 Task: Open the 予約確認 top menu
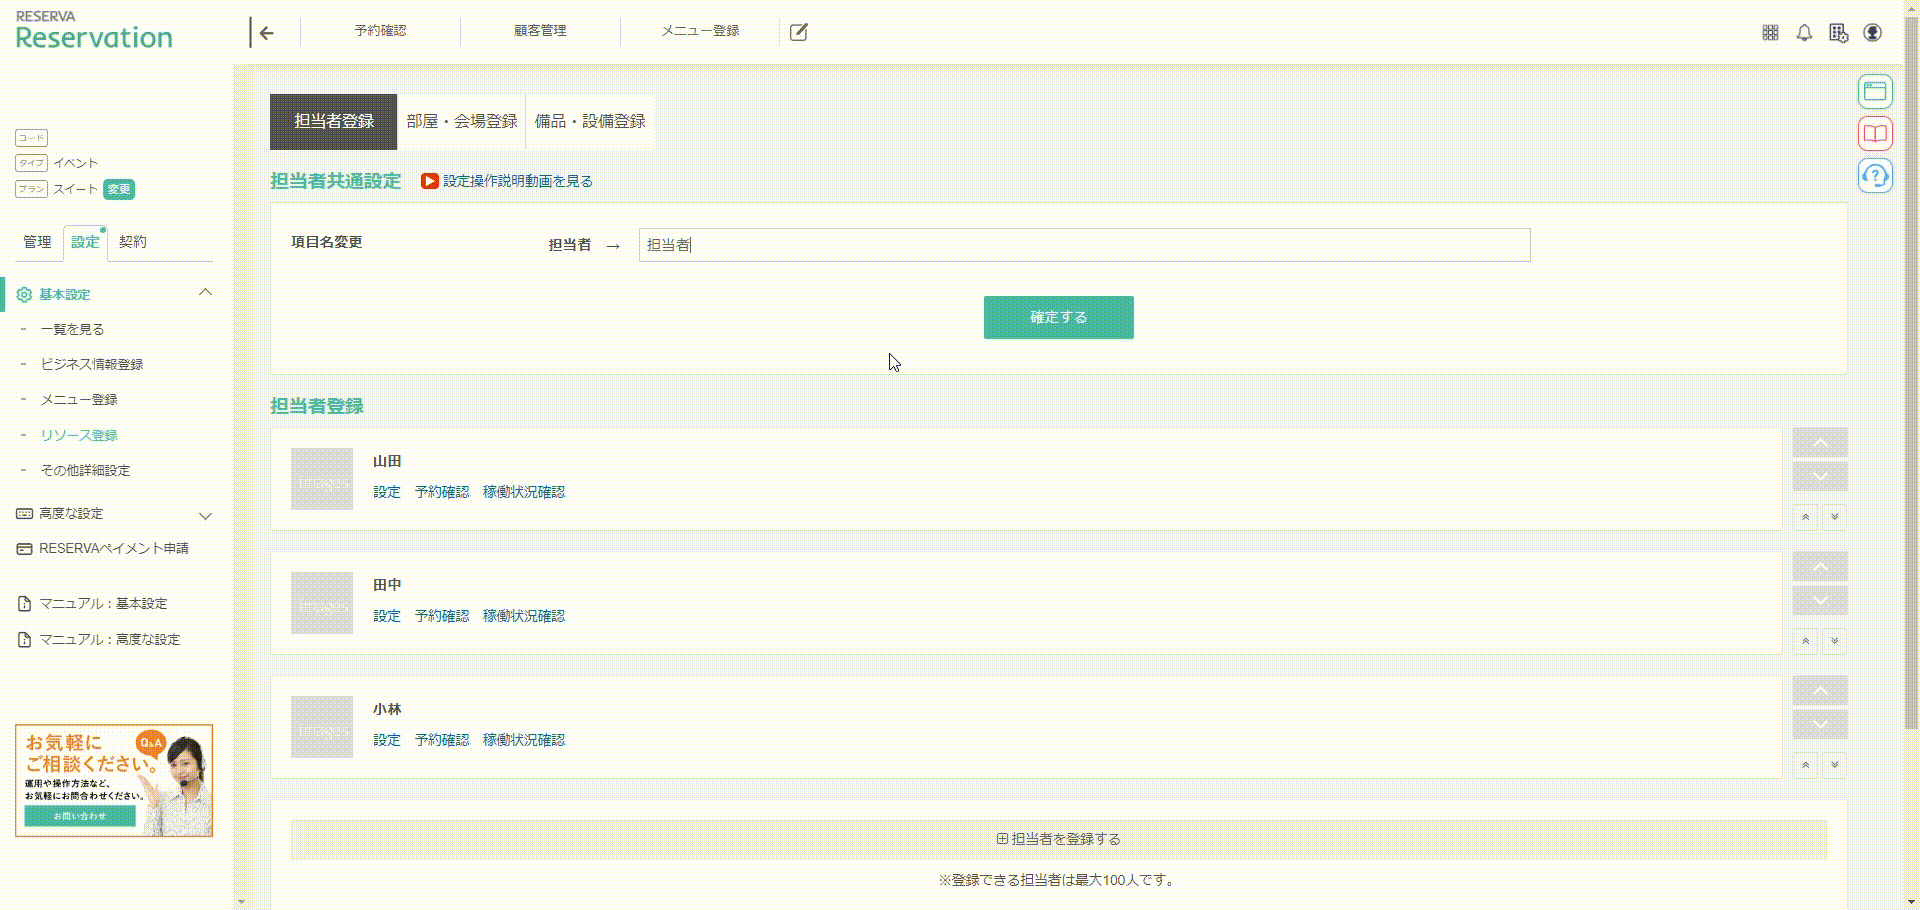(380, 31)
